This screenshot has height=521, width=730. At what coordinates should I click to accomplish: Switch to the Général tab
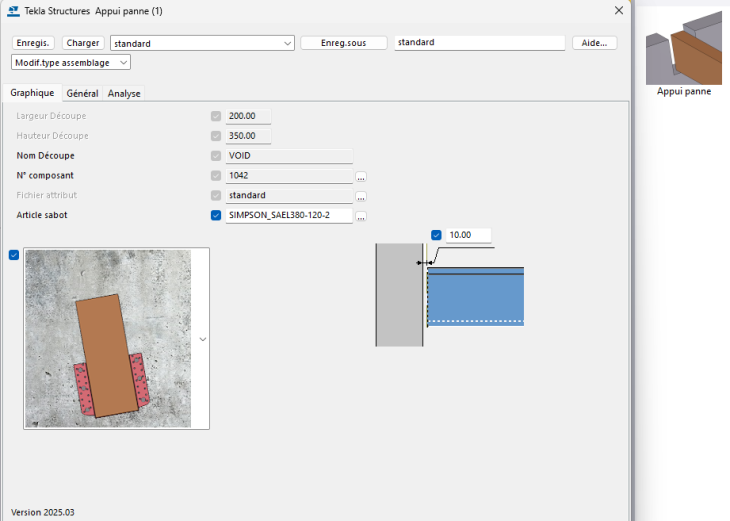pos(81,93)
